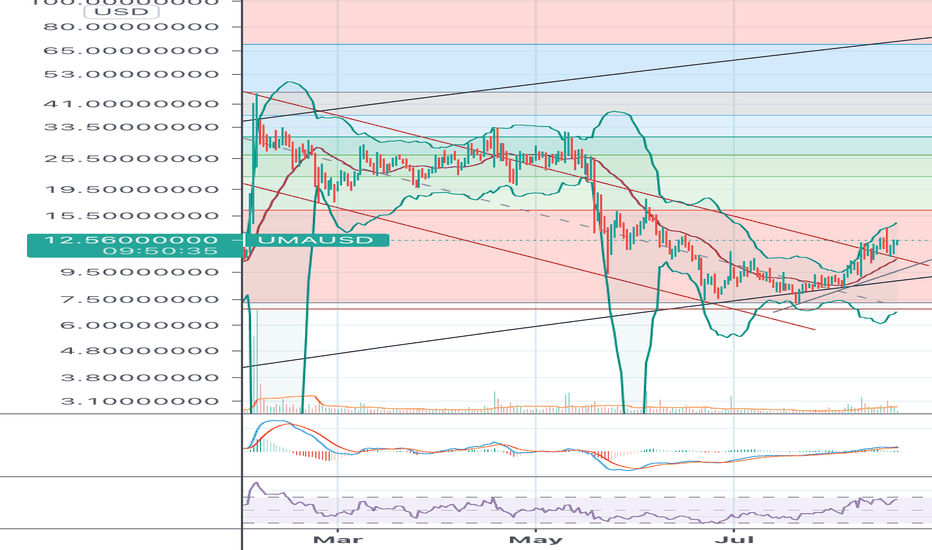The width and height of the screenshot is (932, 550).
Task: Click the 80.00000000 price axis label
Action: coord(131,27)
